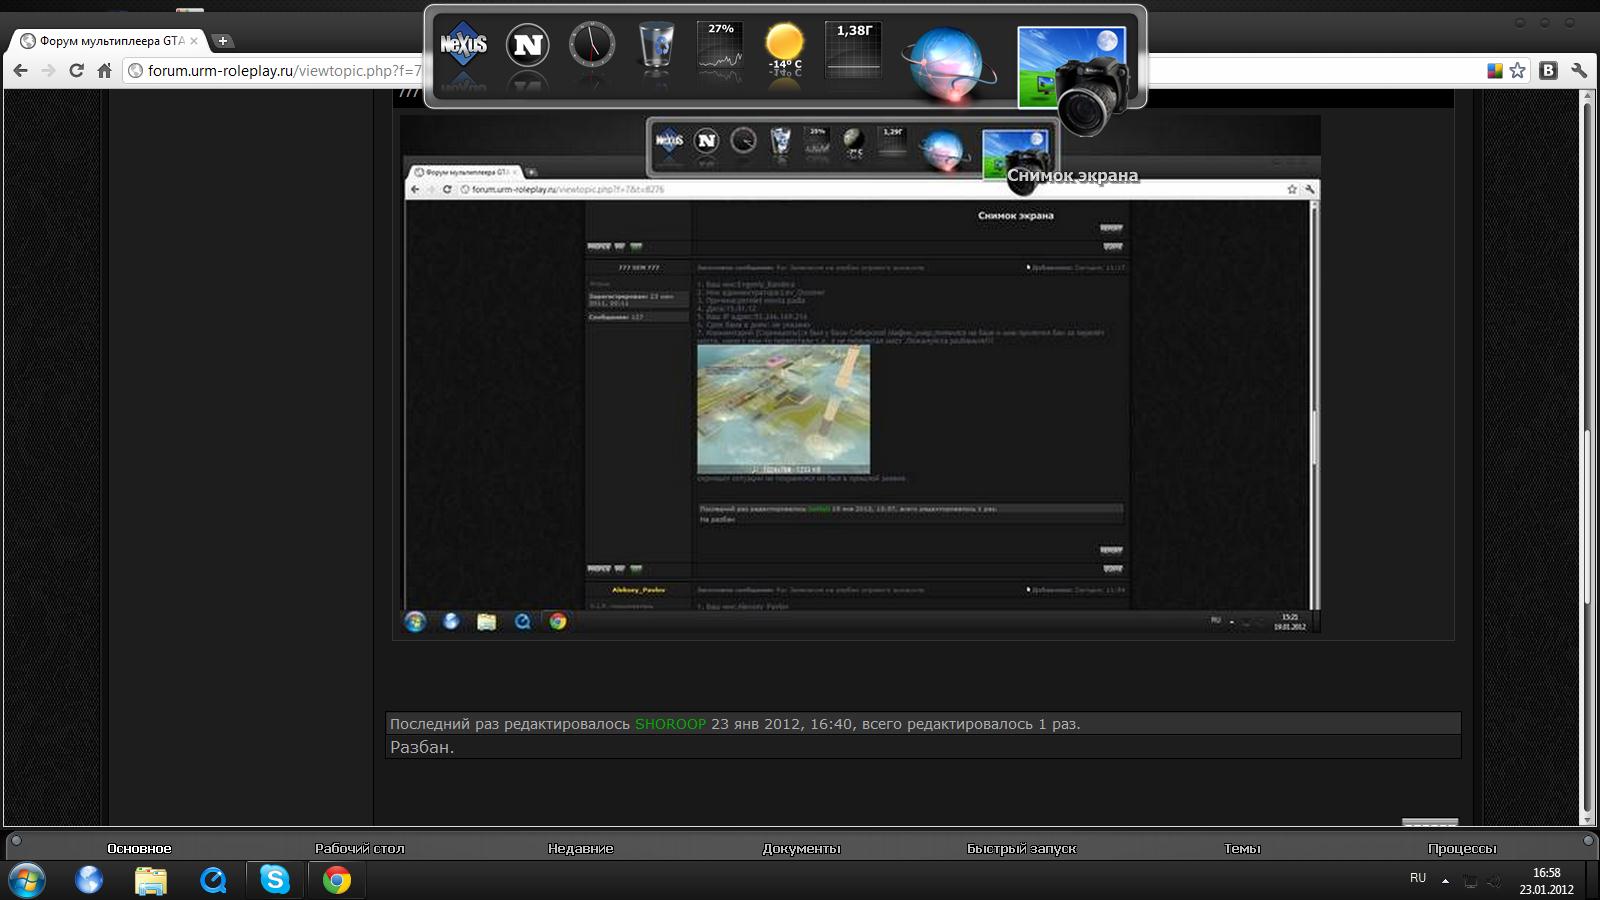
Task: Open a new Chrome tab
Action: (x=222, y=41)
